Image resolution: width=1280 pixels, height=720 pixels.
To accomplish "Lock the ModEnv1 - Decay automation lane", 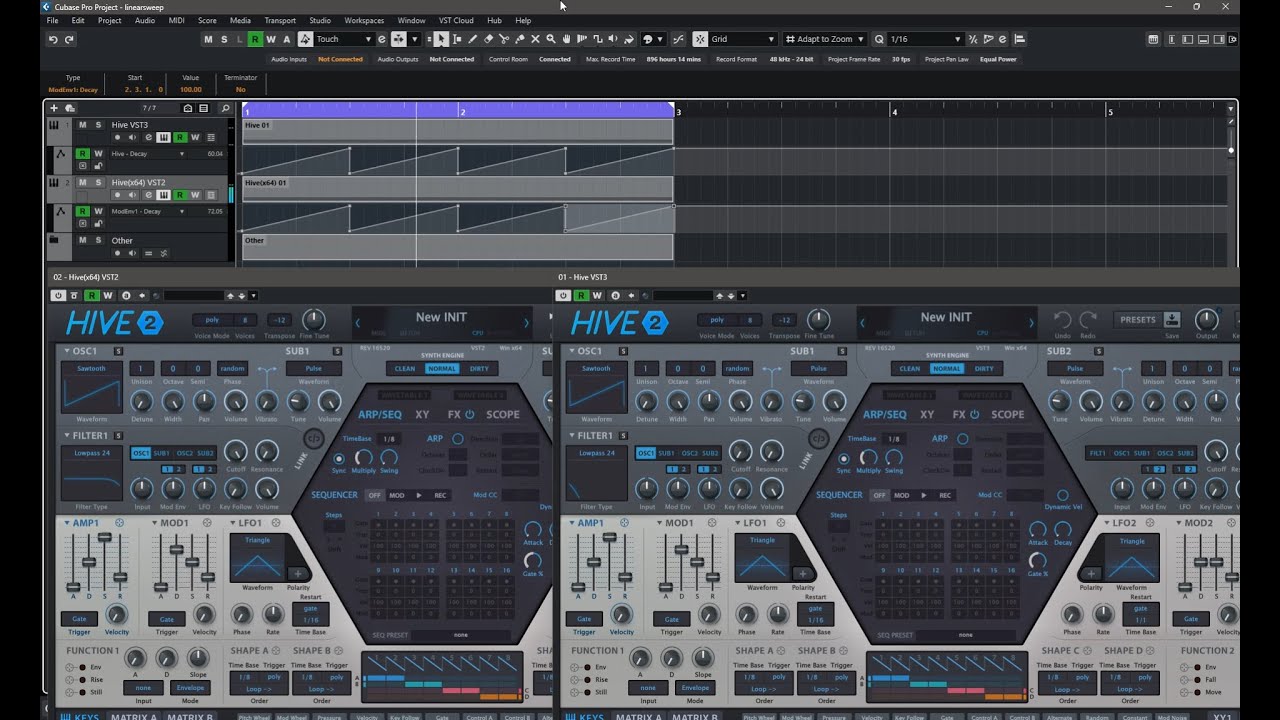I will coord(98,223).
